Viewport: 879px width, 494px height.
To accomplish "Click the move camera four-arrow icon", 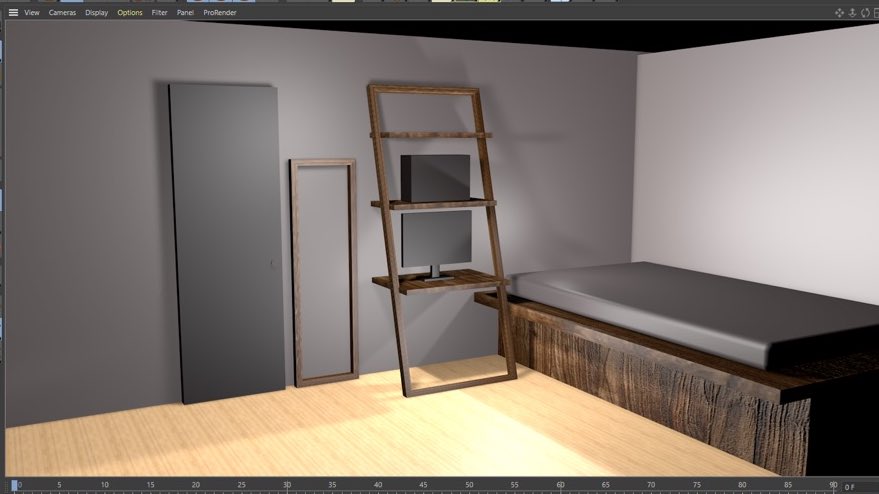I will click(839, 13).
